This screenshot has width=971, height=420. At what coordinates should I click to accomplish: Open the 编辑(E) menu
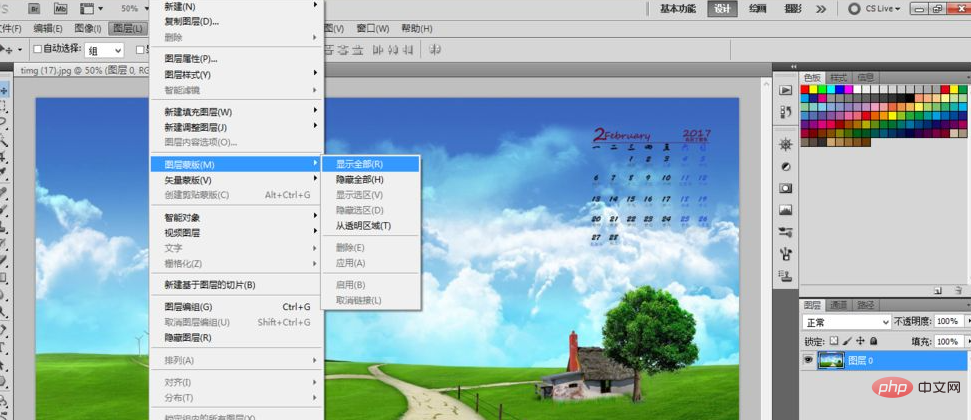[x=48, y=28]
